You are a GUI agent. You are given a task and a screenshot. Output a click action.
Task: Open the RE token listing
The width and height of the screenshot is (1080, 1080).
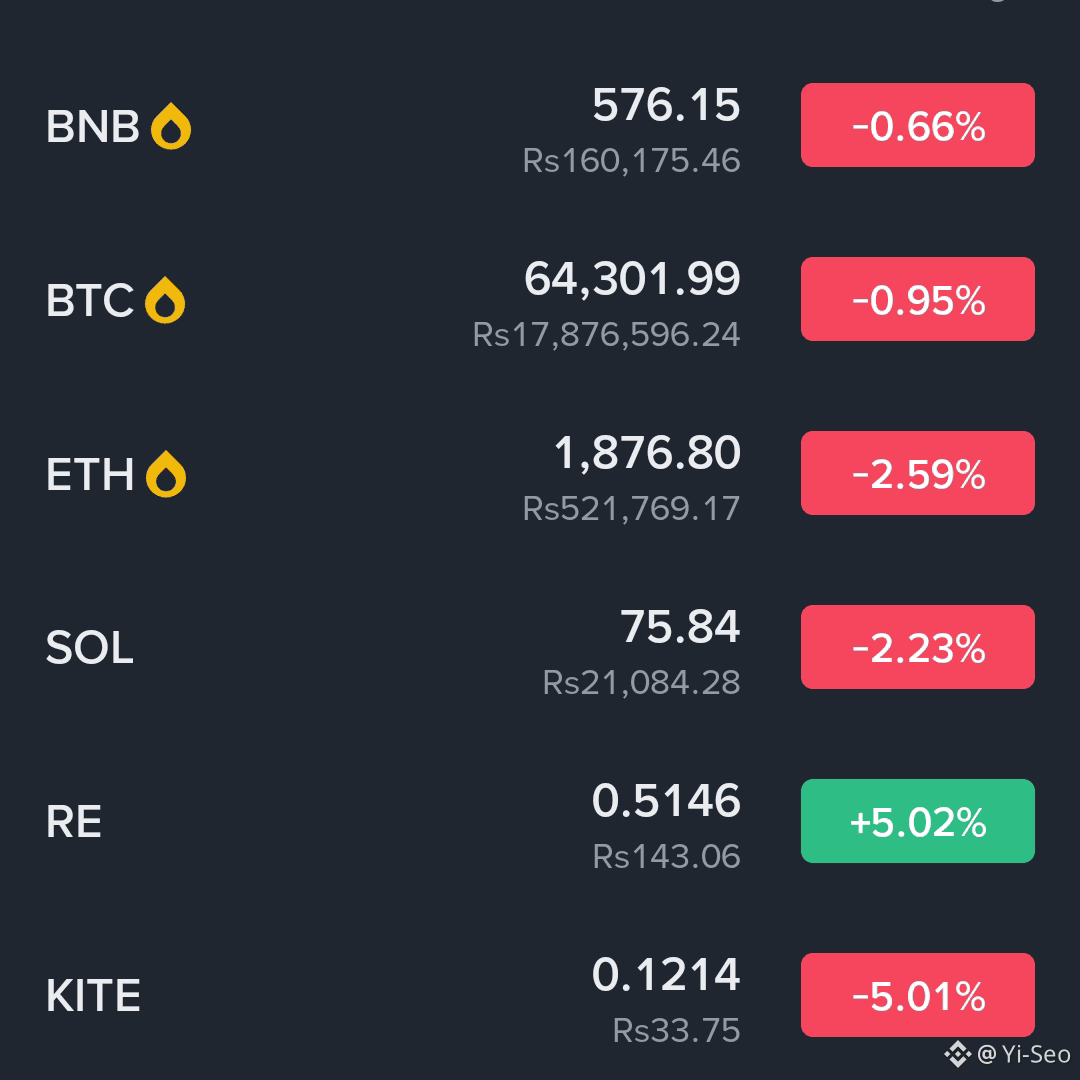(x=540, y=821)
